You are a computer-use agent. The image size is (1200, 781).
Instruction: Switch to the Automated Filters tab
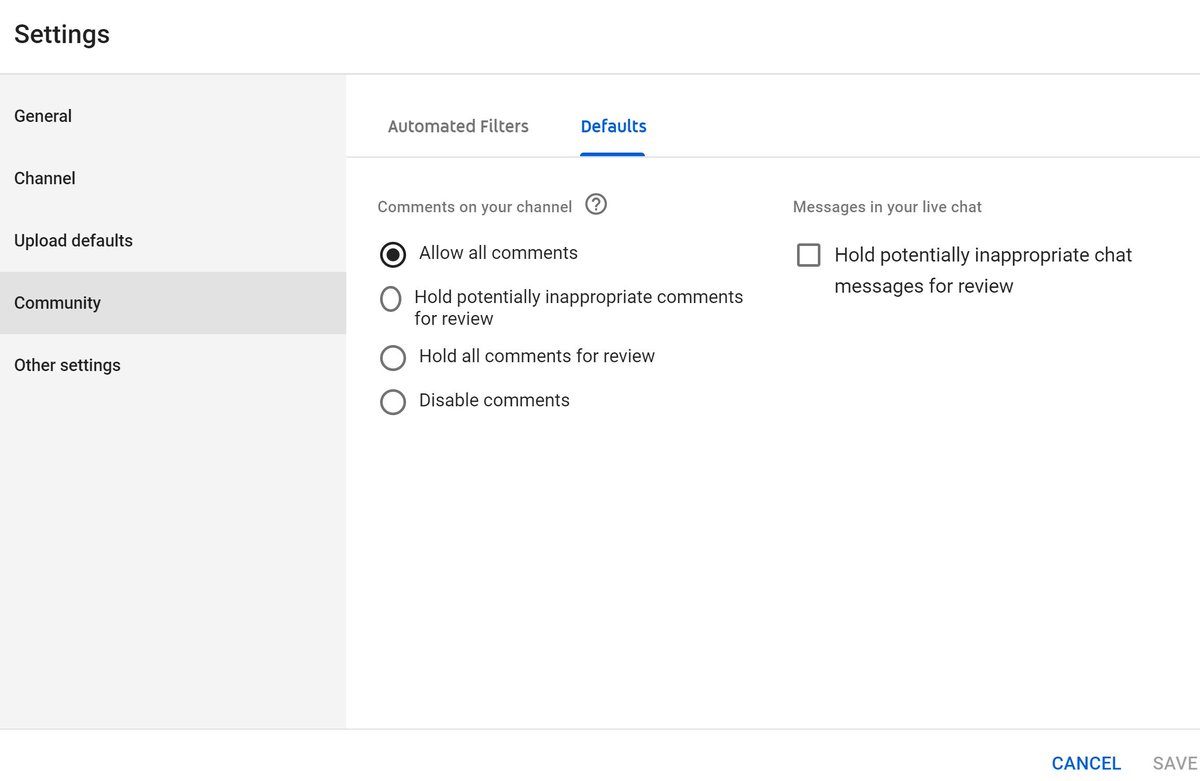click(458, 126)
